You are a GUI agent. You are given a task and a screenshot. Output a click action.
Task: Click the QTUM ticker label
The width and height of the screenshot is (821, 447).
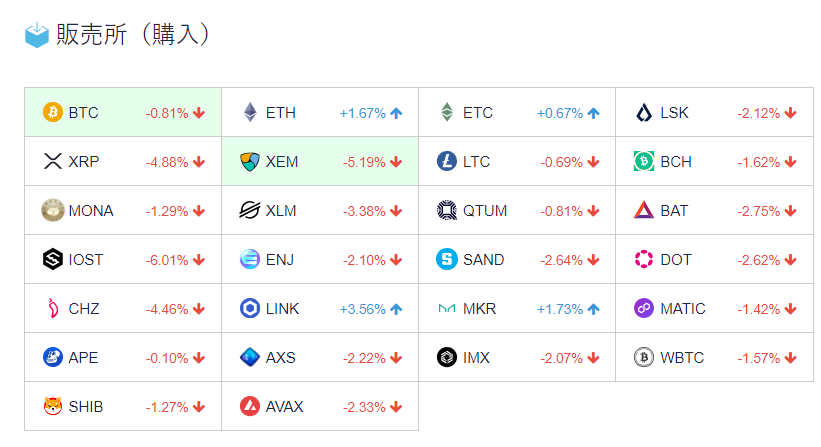tap(485, 211)
